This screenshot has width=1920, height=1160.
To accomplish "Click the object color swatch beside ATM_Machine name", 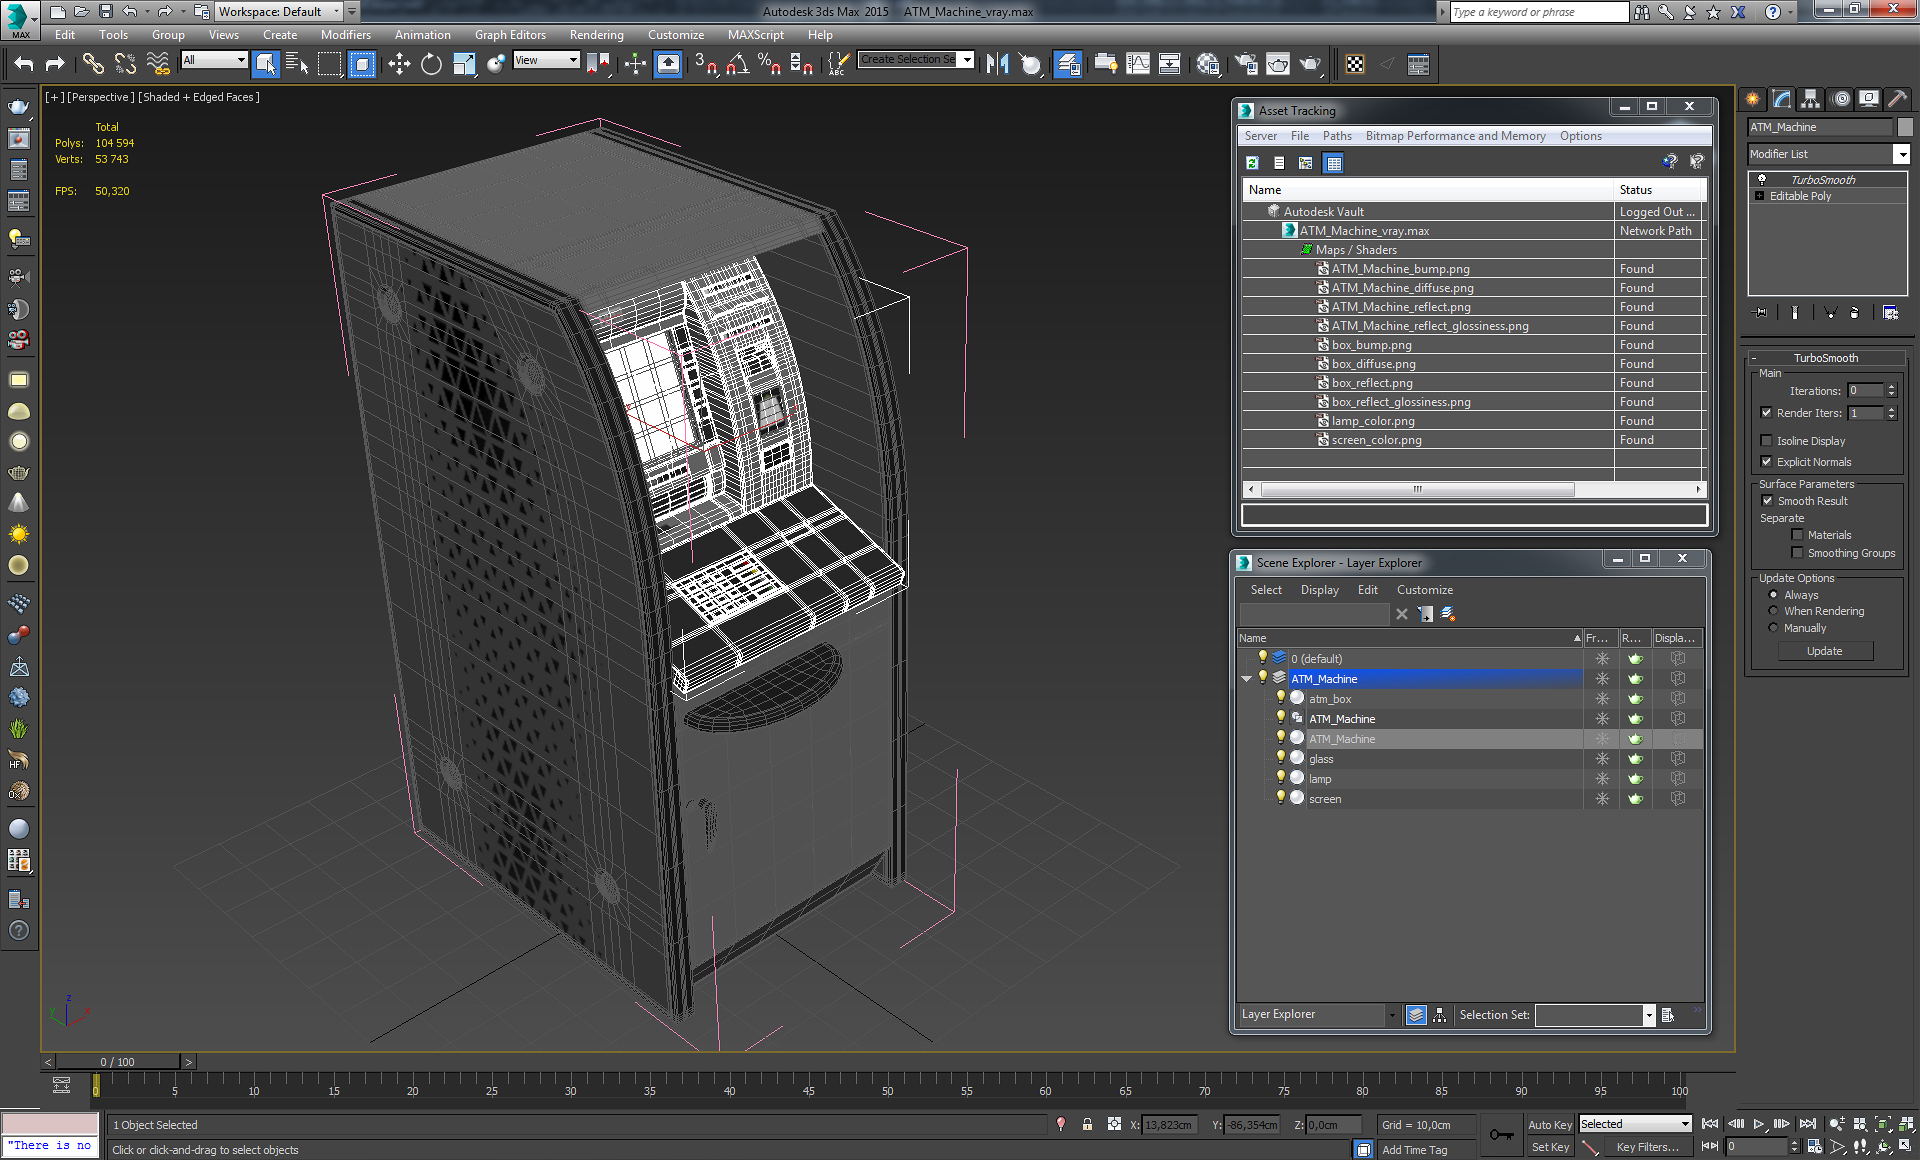I will pos(1905,127).
